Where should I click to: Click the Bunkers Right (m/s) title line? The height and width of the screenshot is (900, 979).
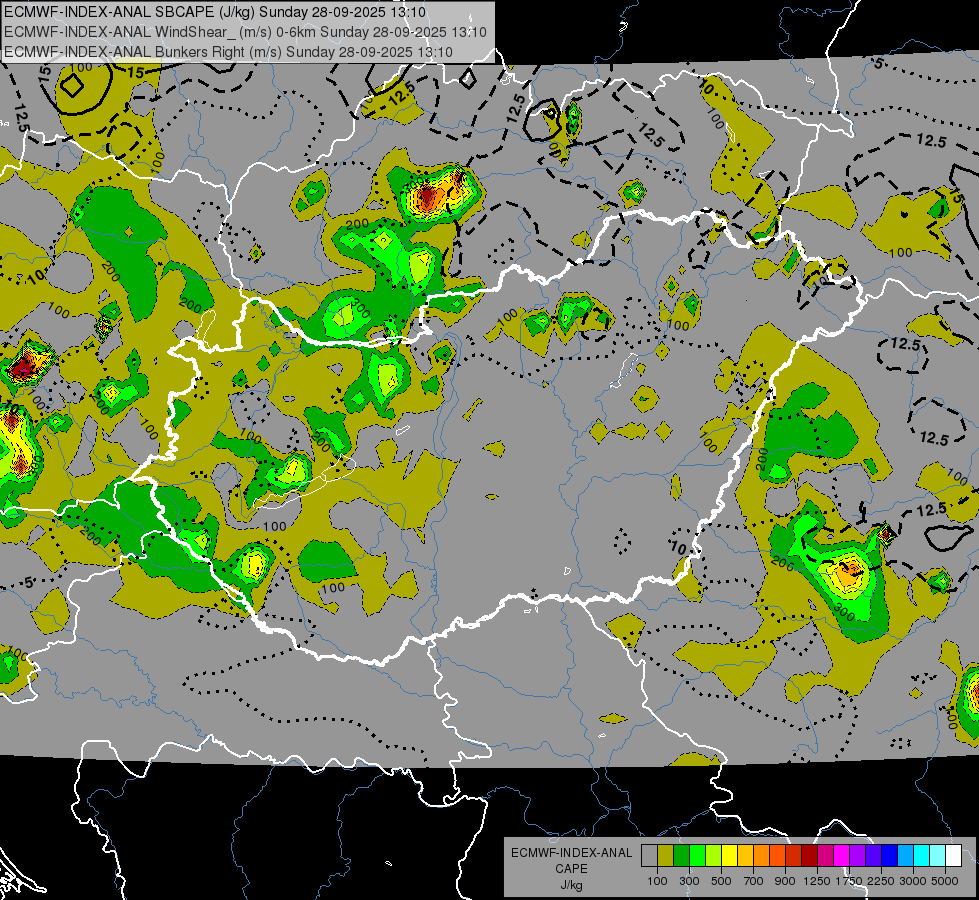[x=228, y=52]
